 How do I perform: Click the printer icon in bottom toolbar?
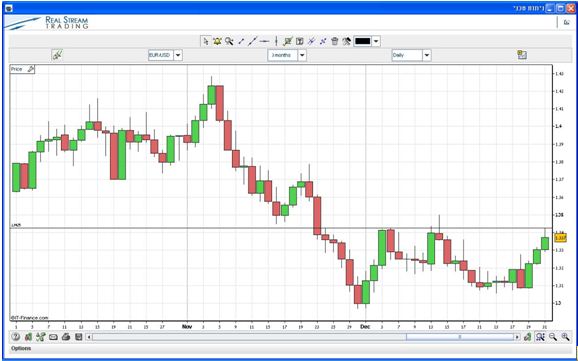[66, 337]
